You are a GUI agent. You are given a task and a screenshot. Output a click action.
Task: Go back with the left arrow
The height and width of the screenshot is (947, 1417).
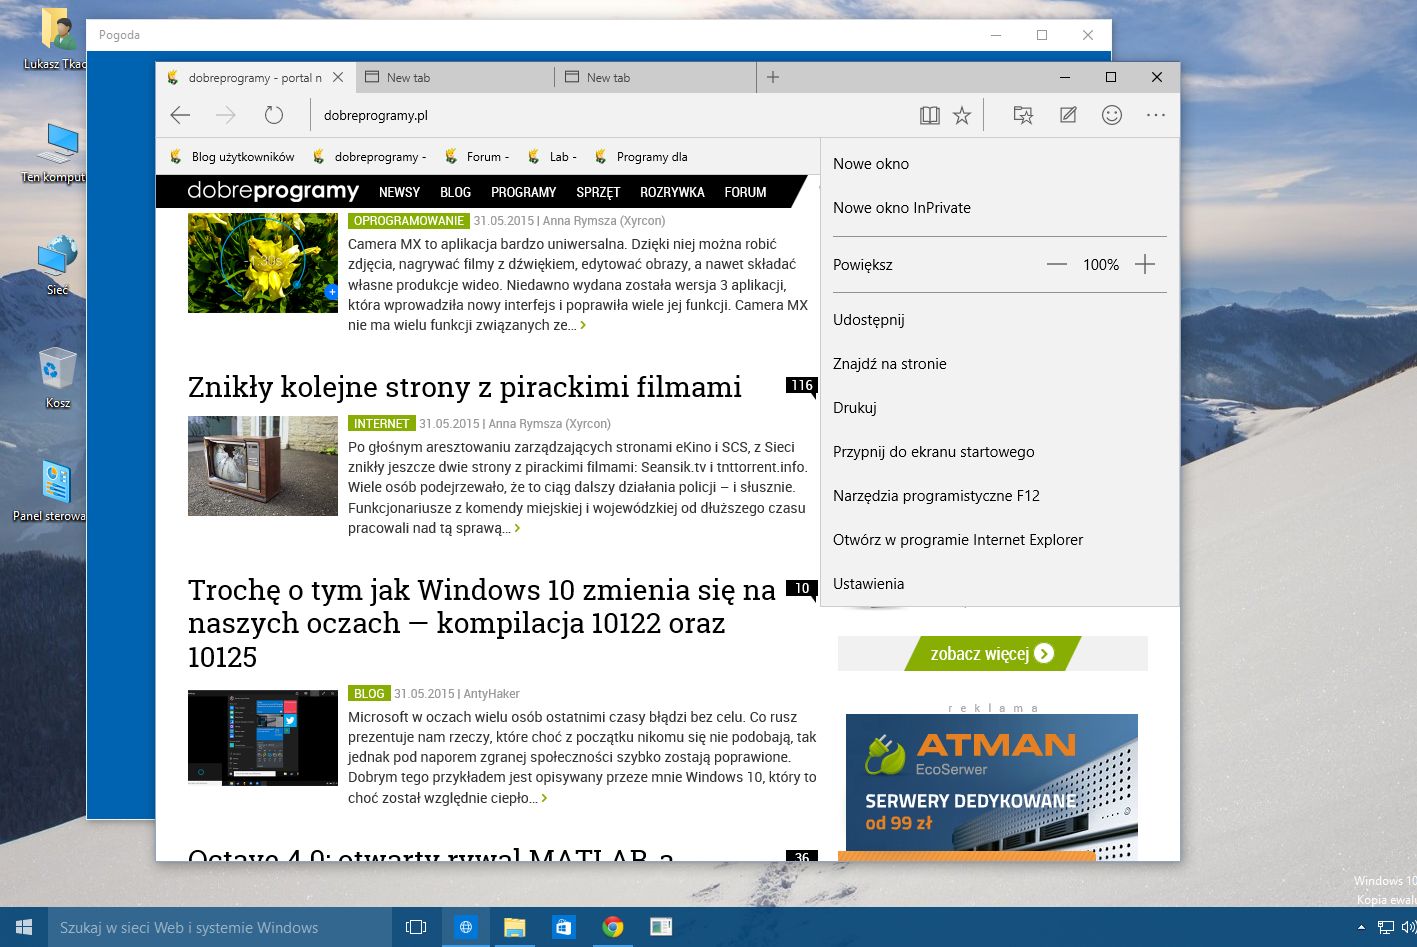point(180,116)
